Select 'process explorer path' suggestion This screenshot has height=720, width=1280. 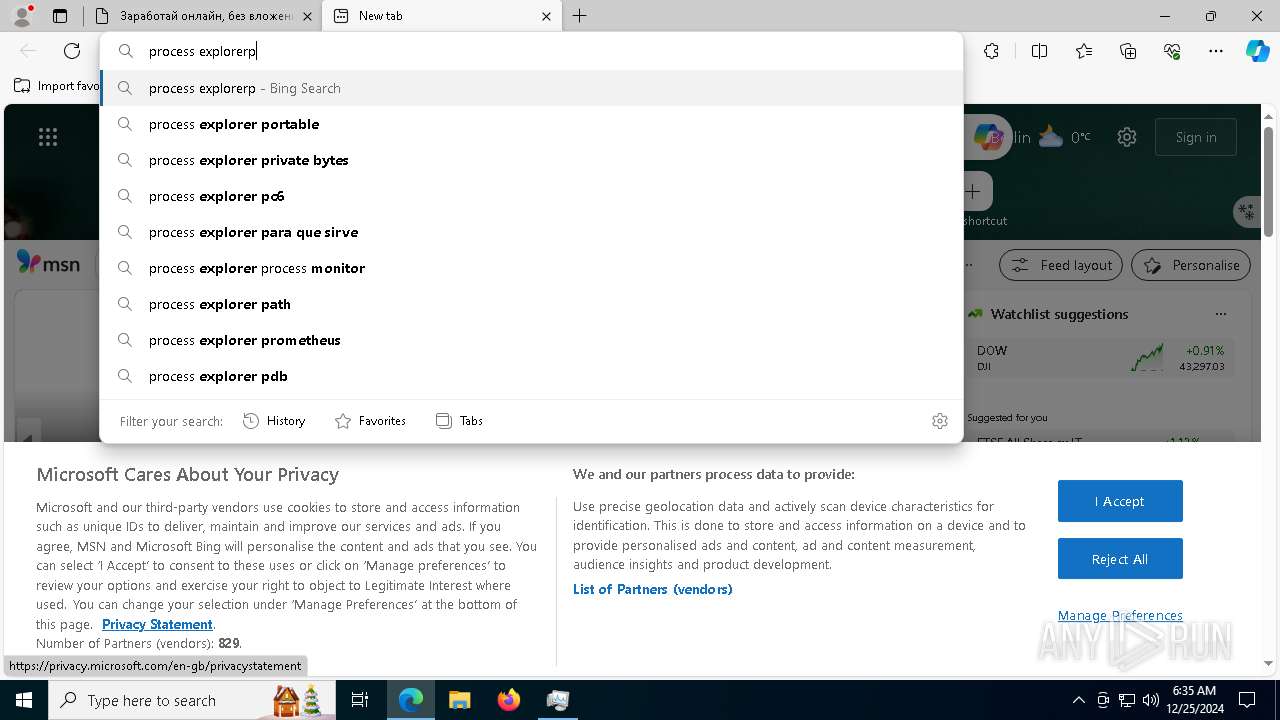[531, 304]
